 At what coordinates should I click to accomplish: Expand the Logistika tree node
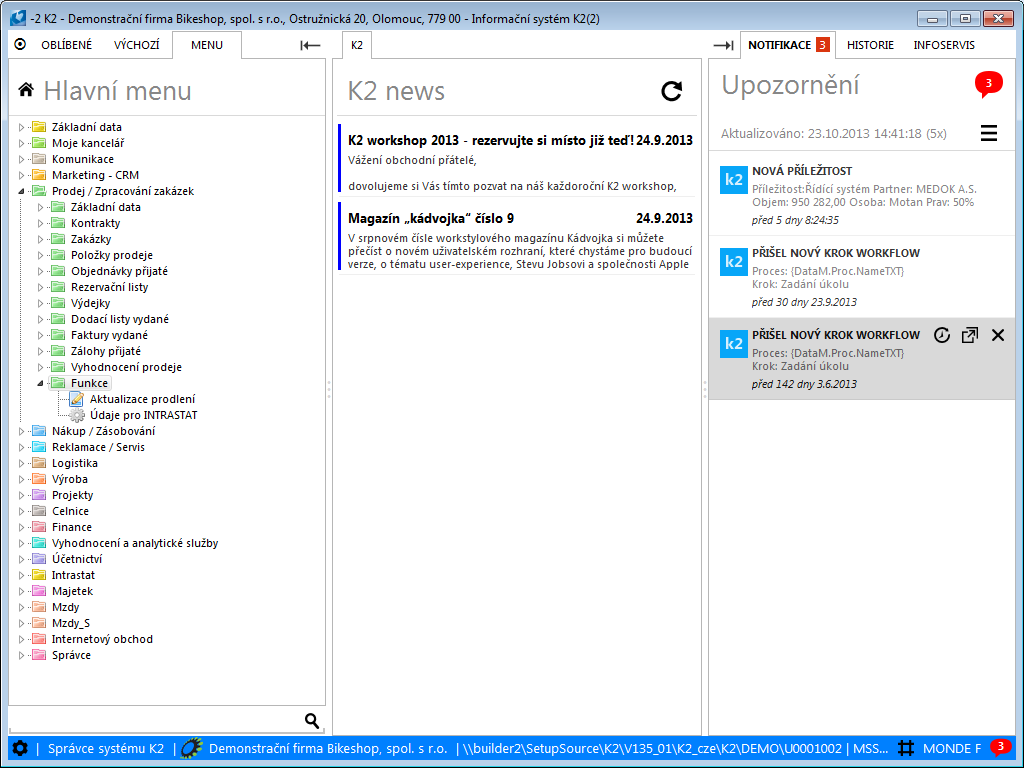[21, 463]
